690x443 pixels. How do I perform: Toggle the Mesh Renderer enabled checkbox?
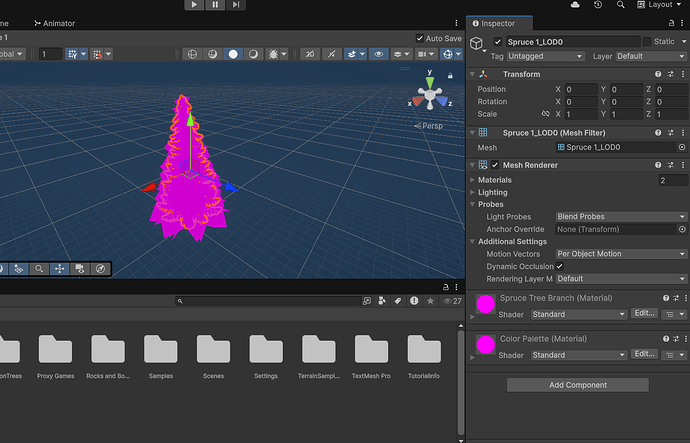point(495,165)
